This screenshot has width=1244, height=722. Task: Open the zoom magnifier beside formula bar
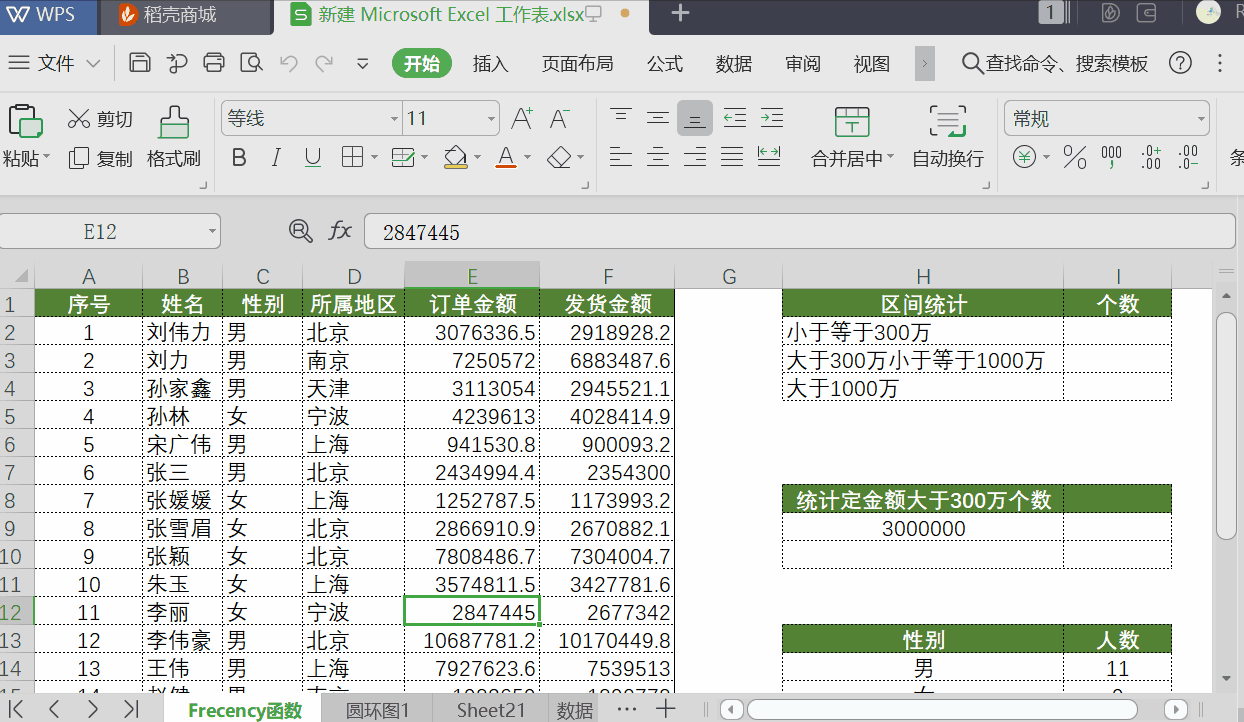[x=299, y=230]
